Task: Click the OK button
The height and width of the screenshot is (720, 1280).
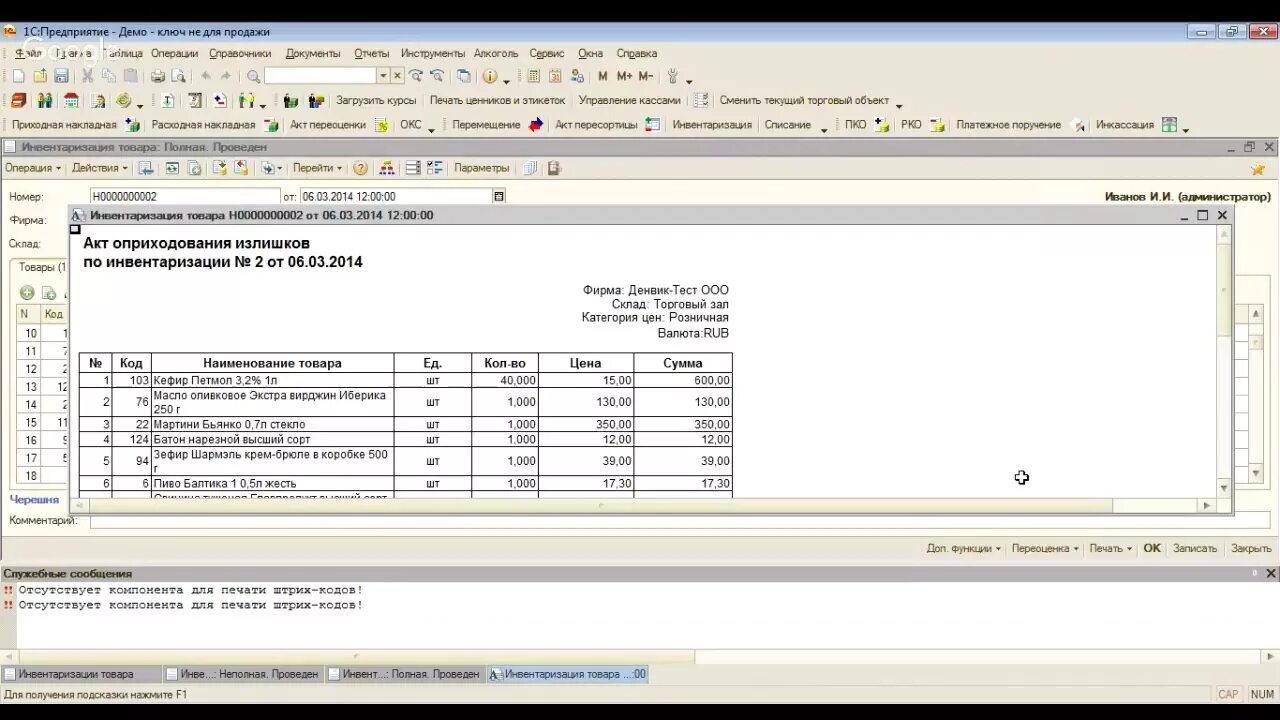Action: click(1152, 548)
